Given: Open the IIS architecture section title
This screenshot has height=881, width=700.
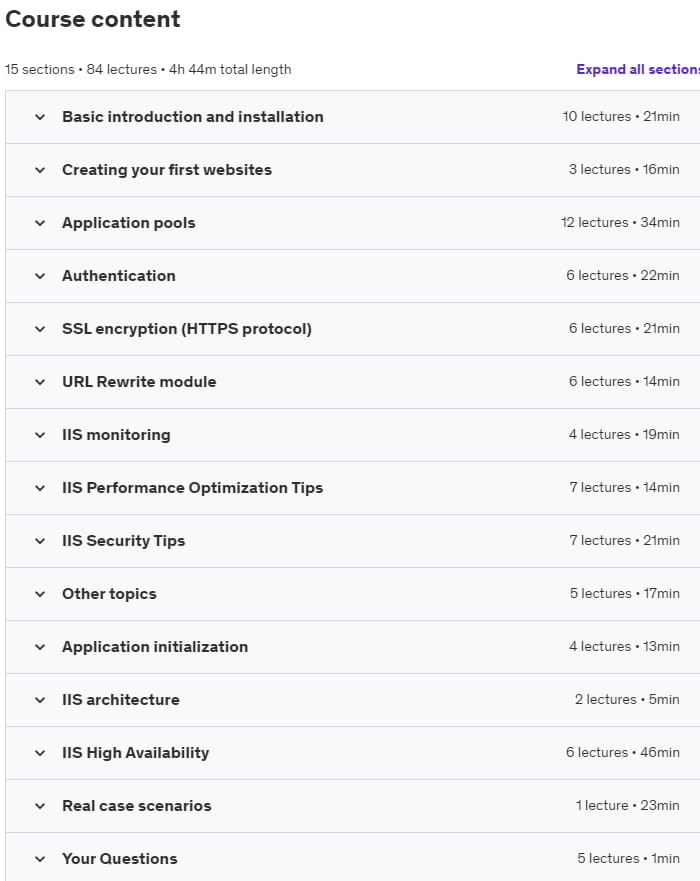Looking at the screenshot, I should click(x=120, y=700).
